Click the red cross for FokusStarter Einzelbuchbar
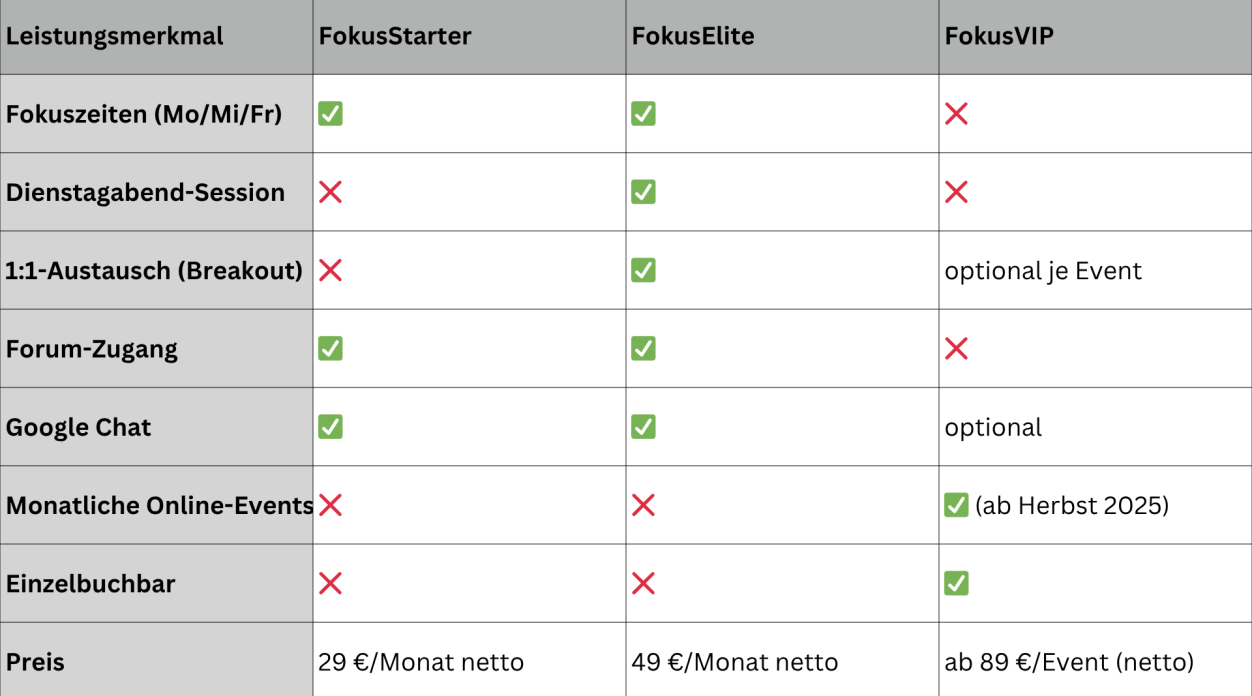Screen dimensions: 1252x696 (x=330, y=583)
